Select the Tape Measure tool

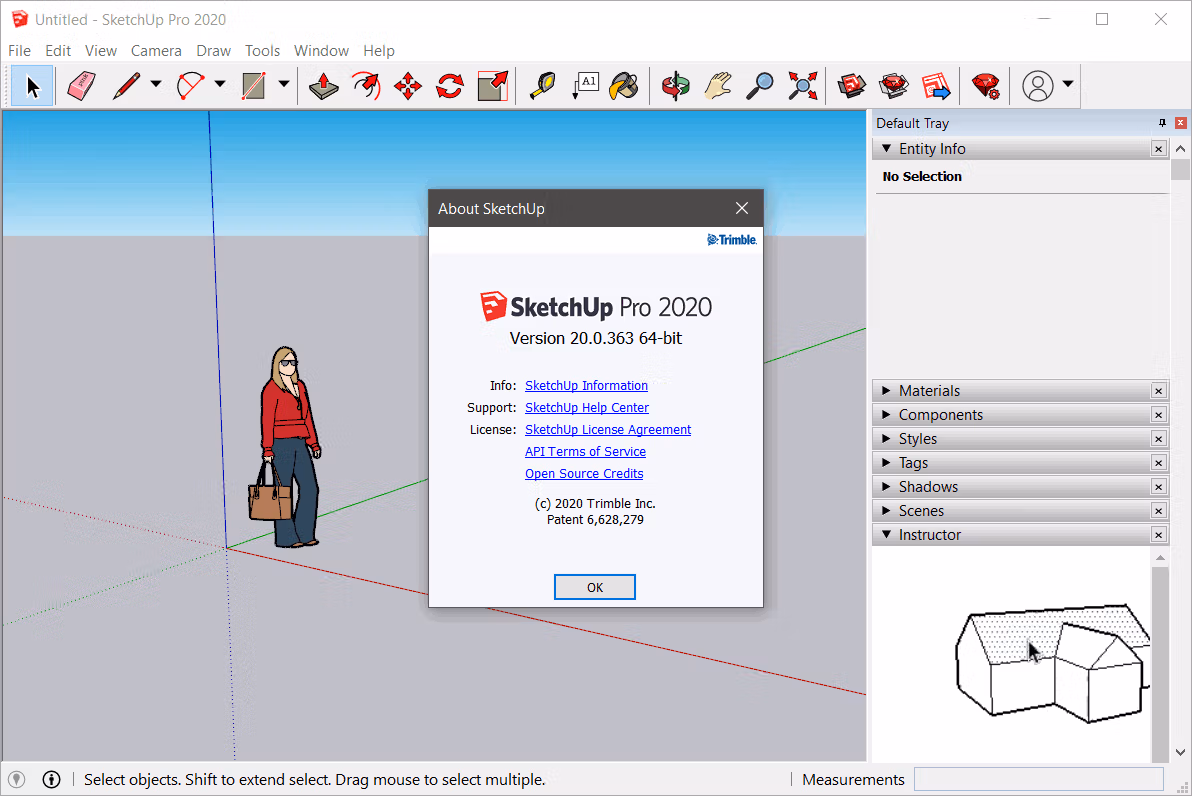pyautogui.click(x=542, y=86)
